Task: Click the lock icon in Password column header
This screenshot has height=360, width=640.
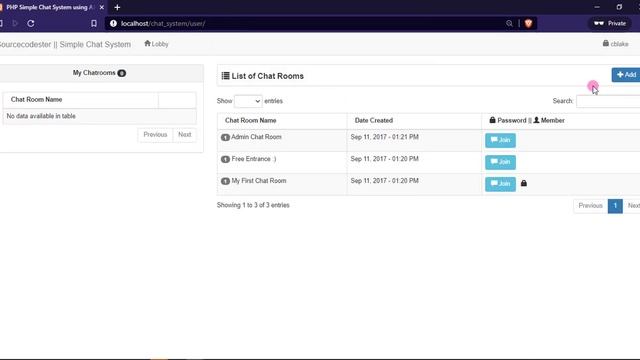Action: [492, 120]
